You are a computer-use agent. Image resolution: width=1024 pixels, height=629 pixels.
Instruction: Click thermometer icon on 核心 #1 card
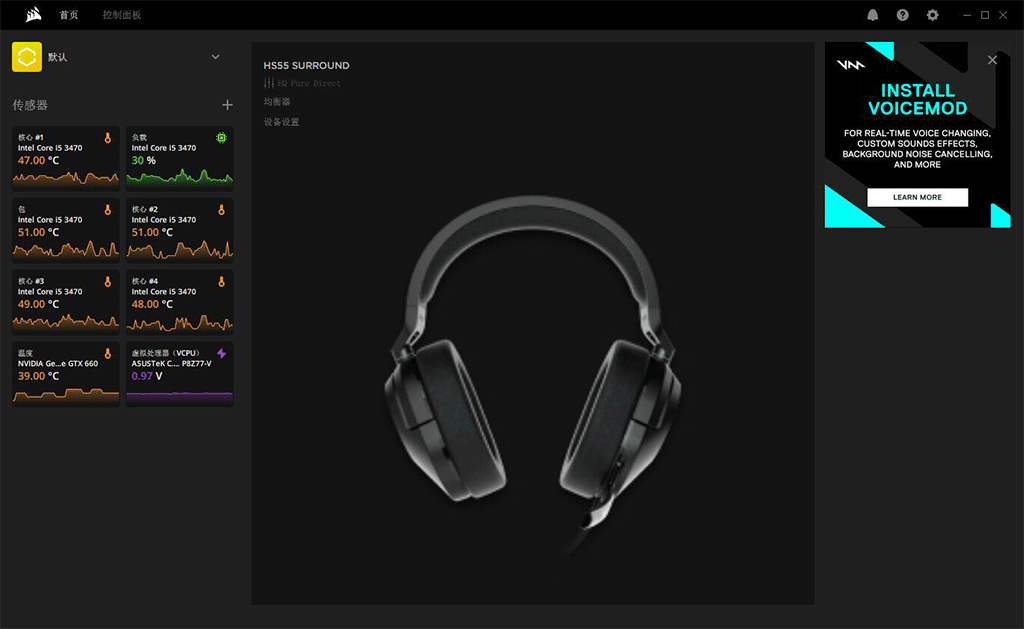(x=108, y=138)
